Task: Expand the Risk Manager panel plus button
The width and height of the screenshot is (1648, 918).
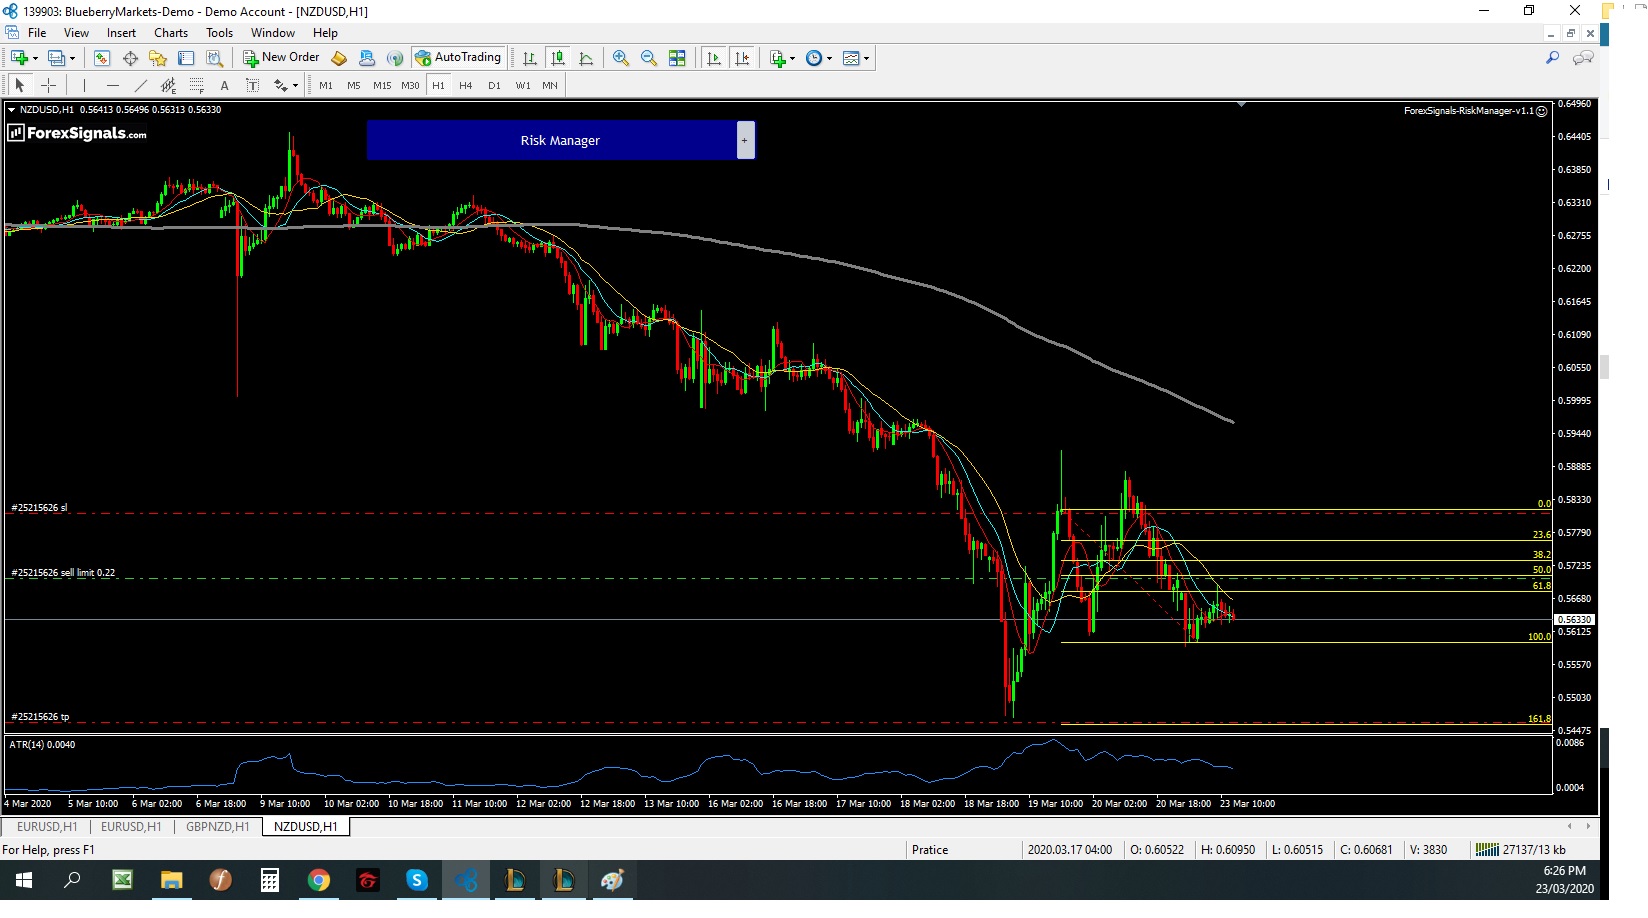Action: pos(745,140)
